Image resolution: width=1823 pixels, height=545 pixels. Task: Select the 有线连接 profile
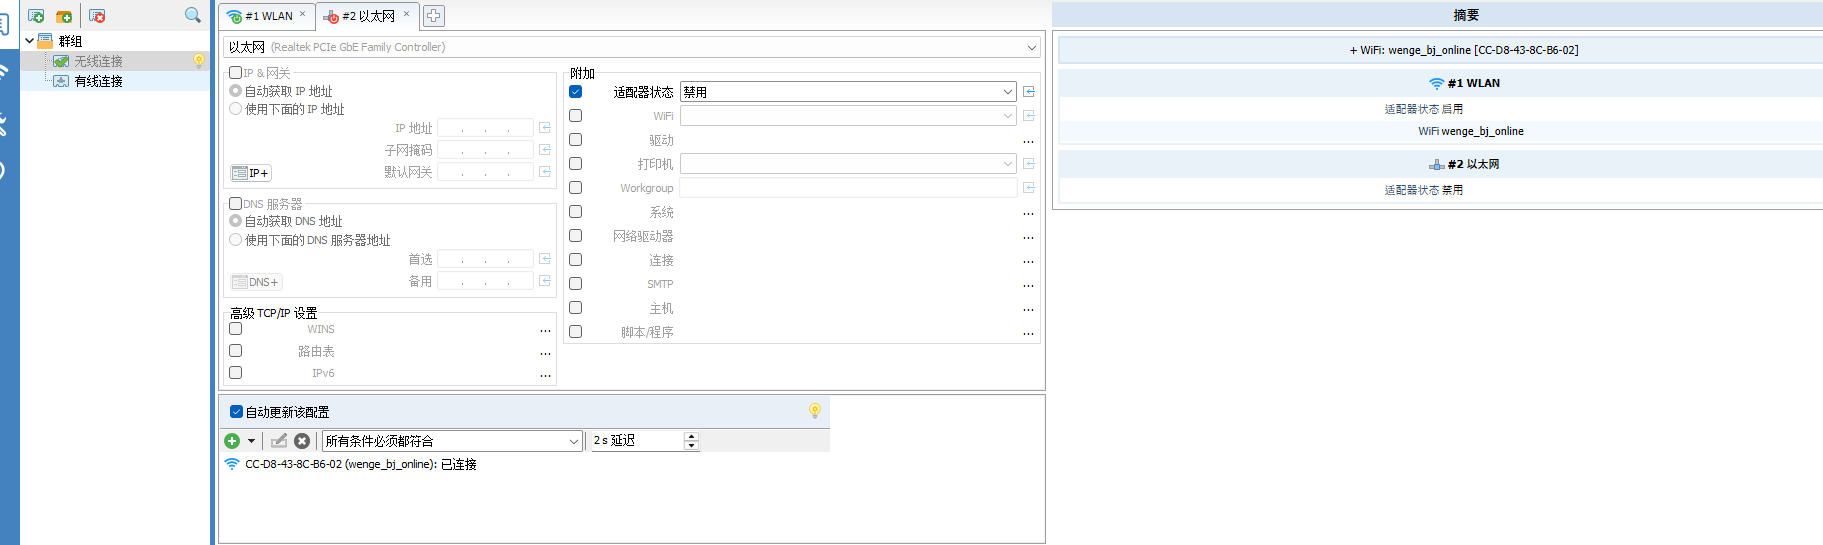[x=98, y=81]
